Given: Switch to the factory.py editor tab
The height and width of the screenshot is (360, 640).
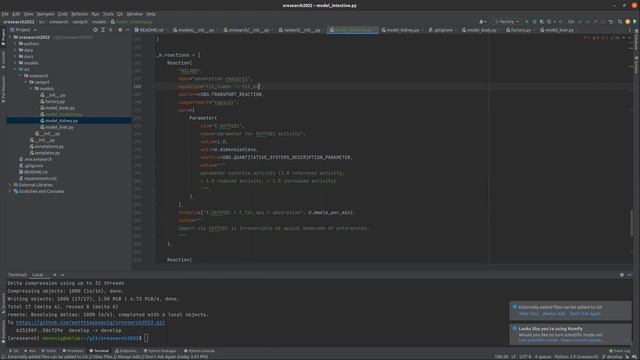Looking at the screenshot, I should (518, 30).
